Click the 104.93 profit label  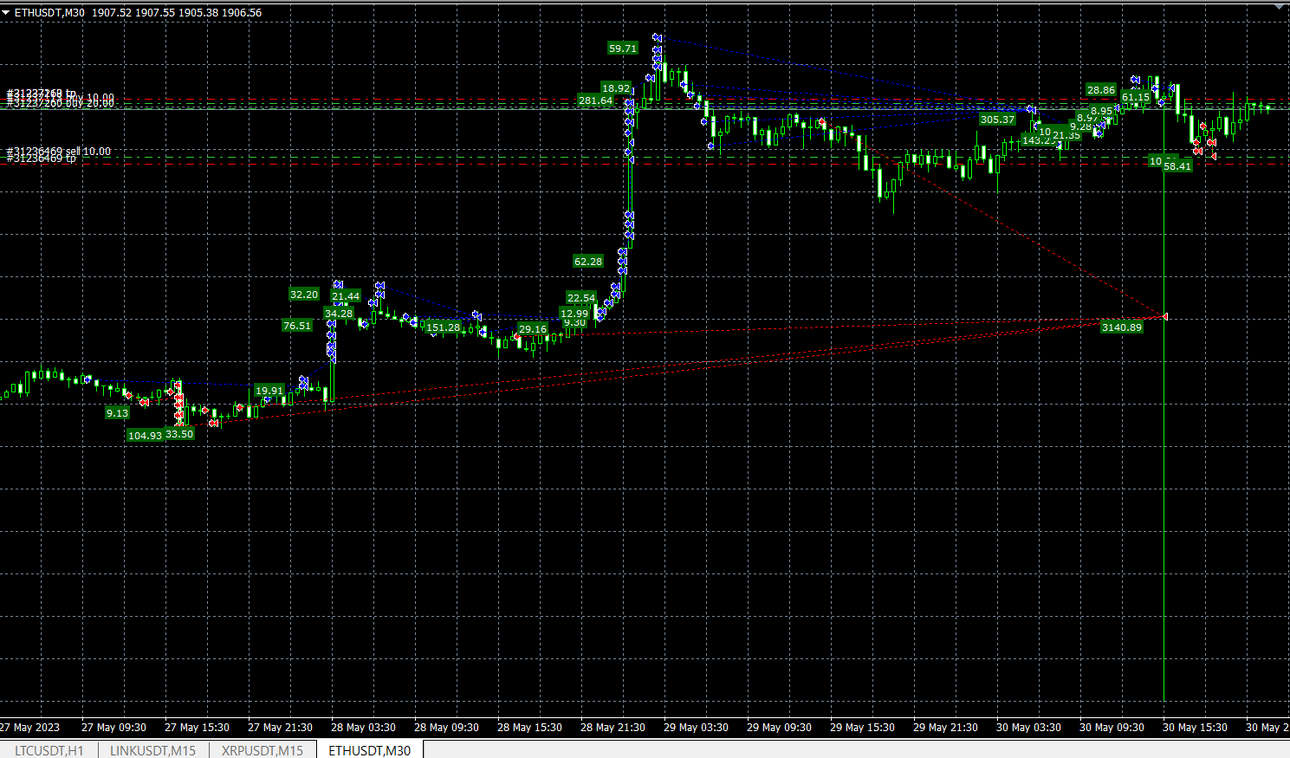pyautogui.click(x=145, y=435)
